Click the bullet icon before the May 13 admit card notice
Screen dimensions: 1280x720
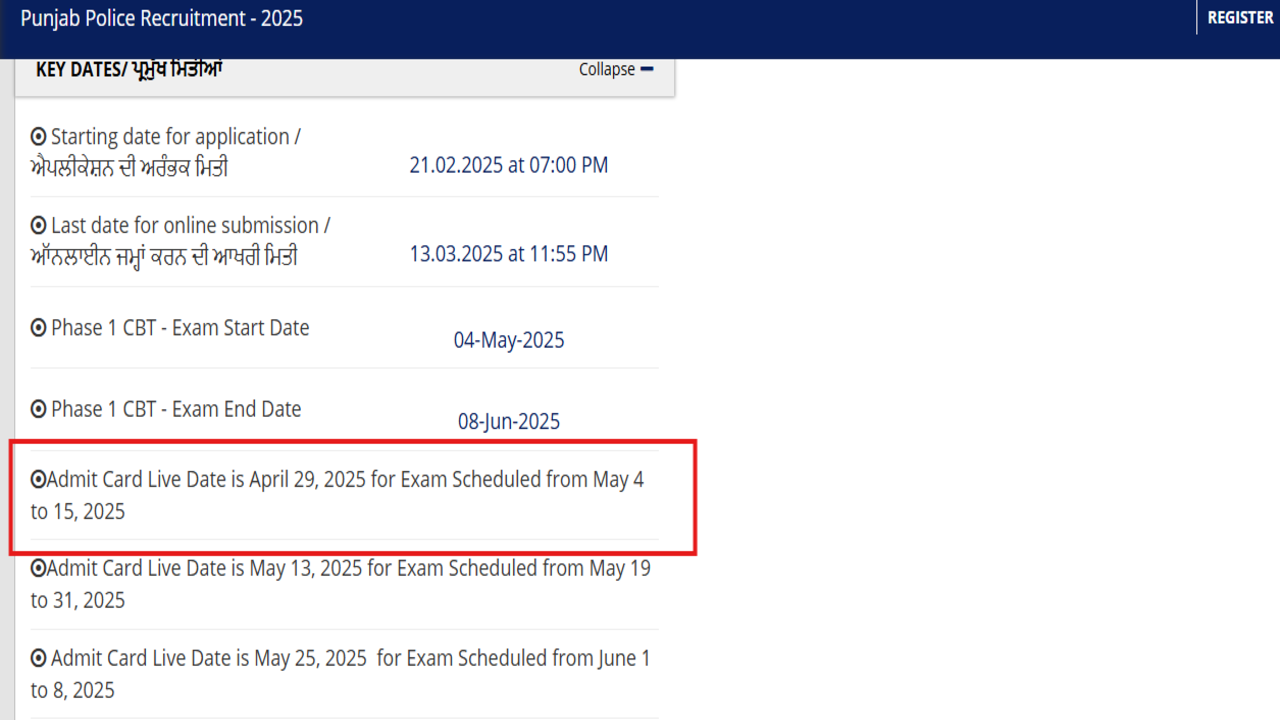click(38, 569)
